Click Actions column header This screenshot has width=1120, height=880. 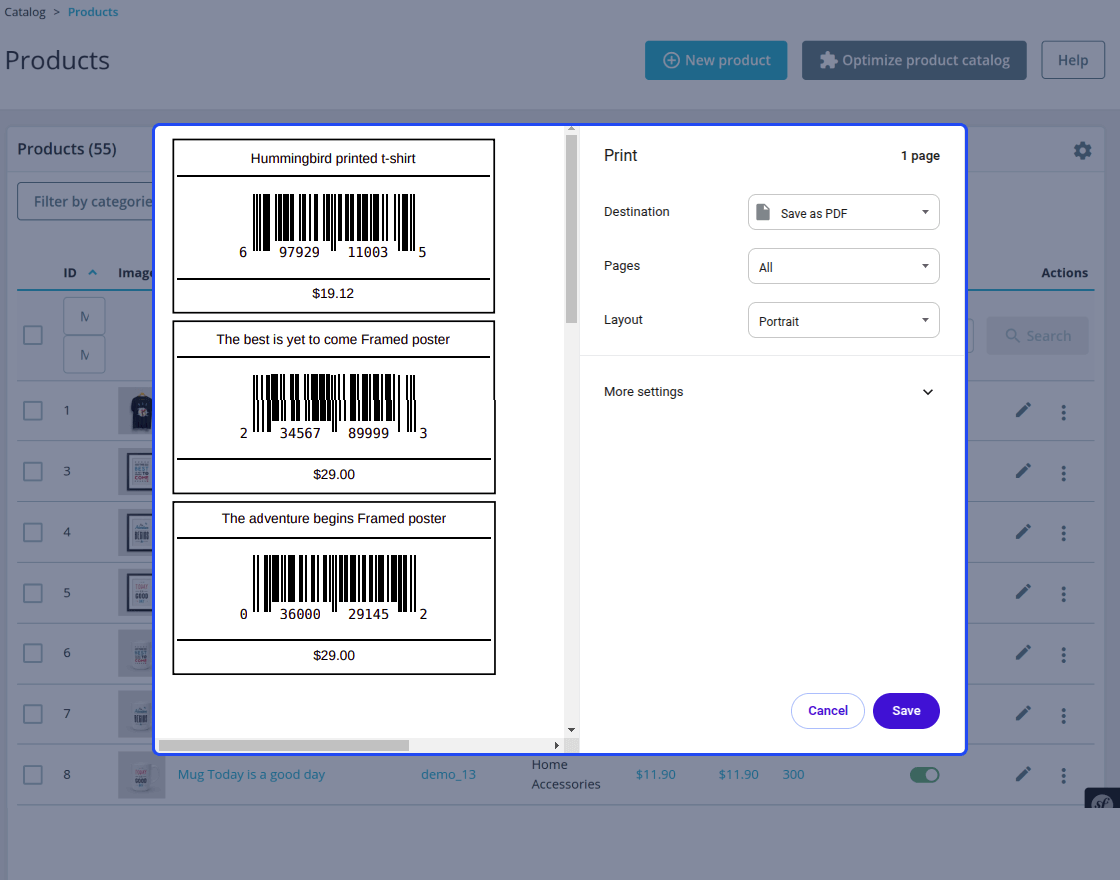1064,273
